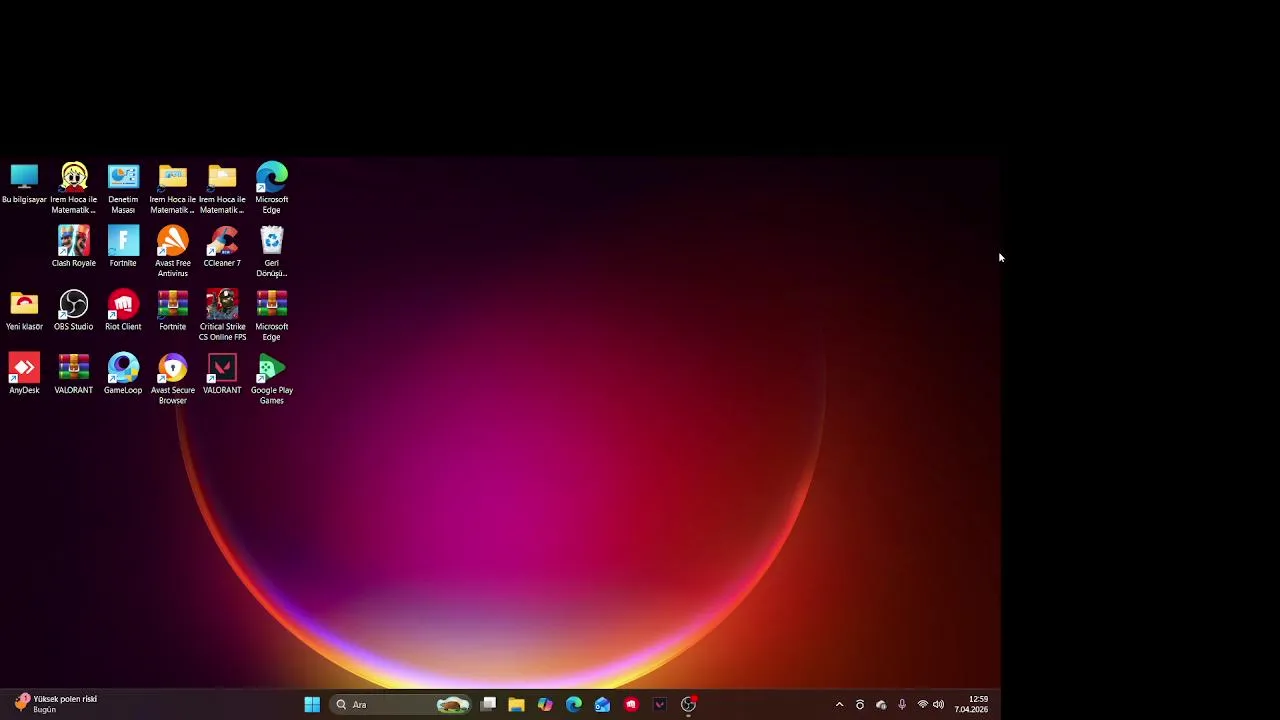The width and height of the screenshot is (1280, 720).
Task: Open Task View on the taskbar
Action: [x=488, y=705]
